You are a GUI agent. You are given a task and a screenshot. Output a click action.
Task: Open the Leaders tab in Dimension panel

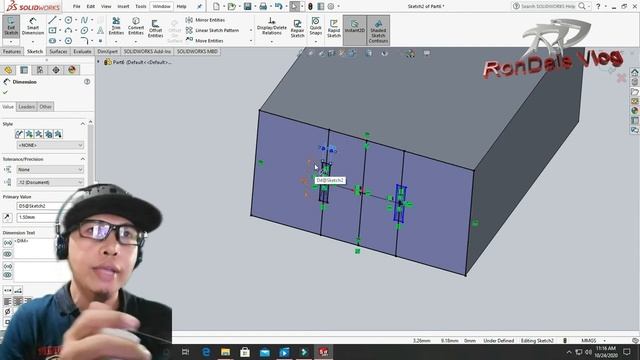(27, 107)
